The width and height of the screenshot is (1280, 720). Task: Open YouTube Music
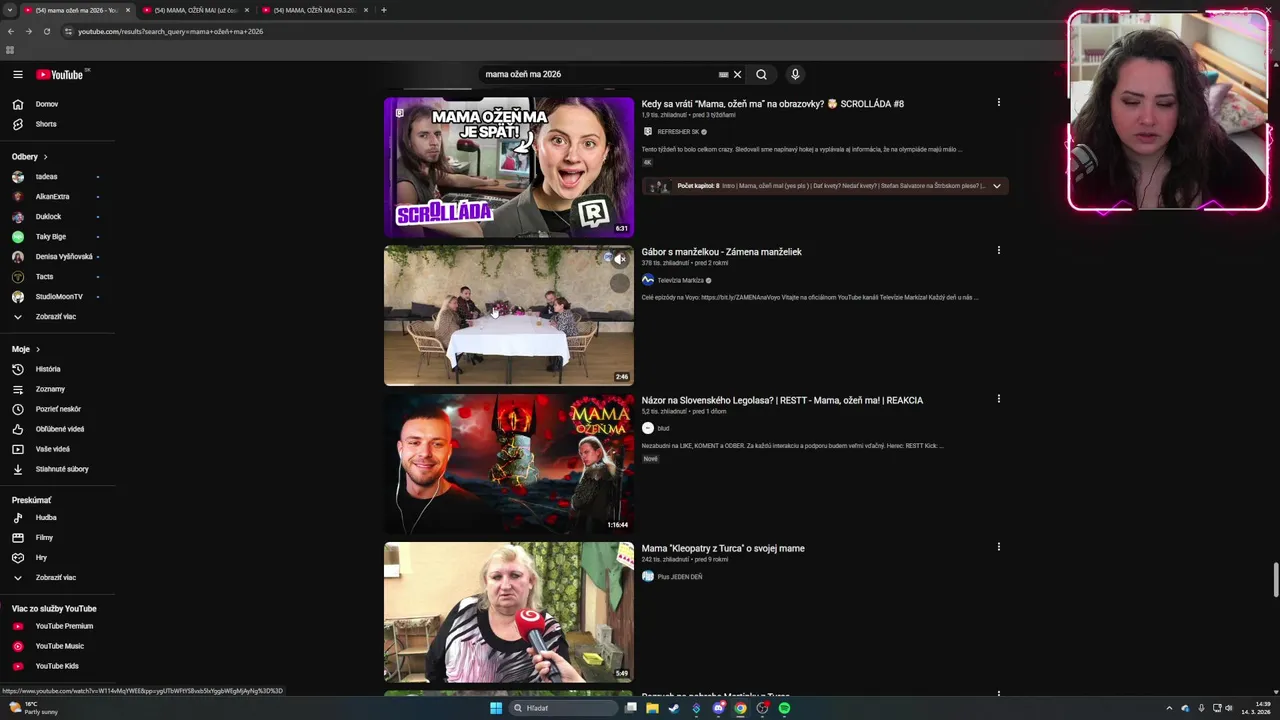point(60,646)
